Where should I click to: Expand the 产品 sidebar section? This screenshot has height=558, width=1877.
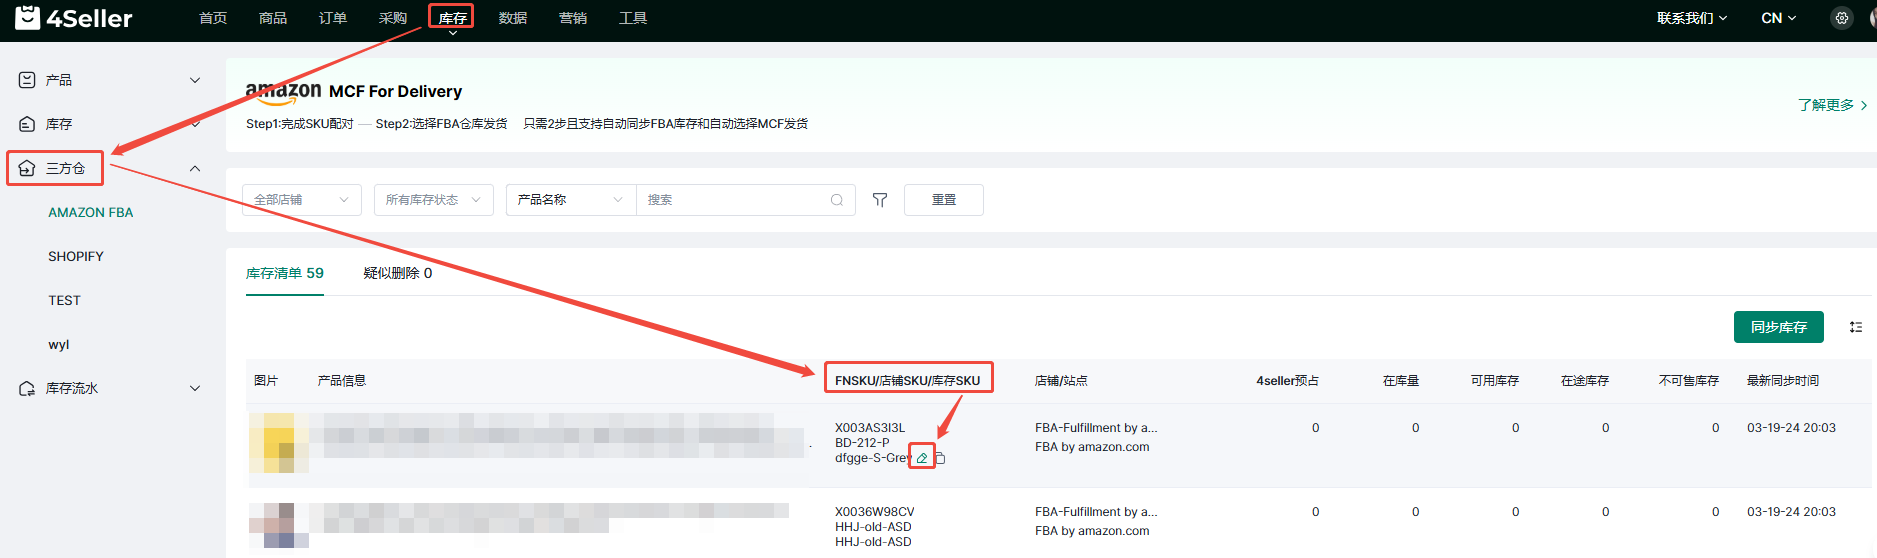pyautogui.click(x=195, y=80)
